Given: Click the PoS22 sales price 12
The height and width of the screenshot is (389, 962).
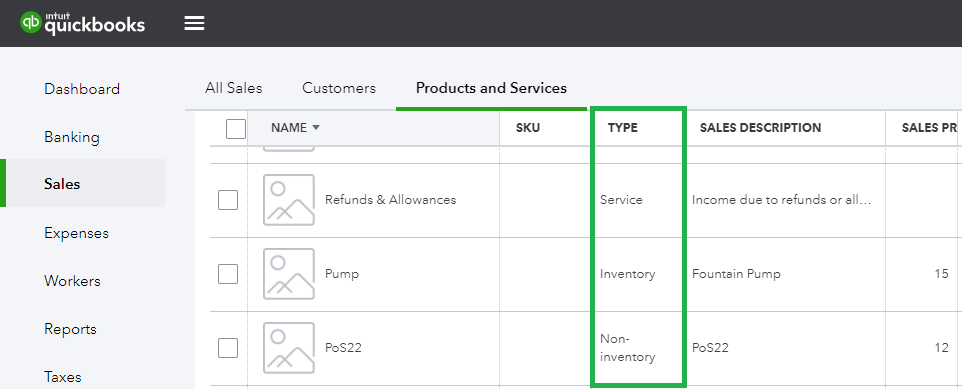Looking at the screenshot, I should 942,348.
